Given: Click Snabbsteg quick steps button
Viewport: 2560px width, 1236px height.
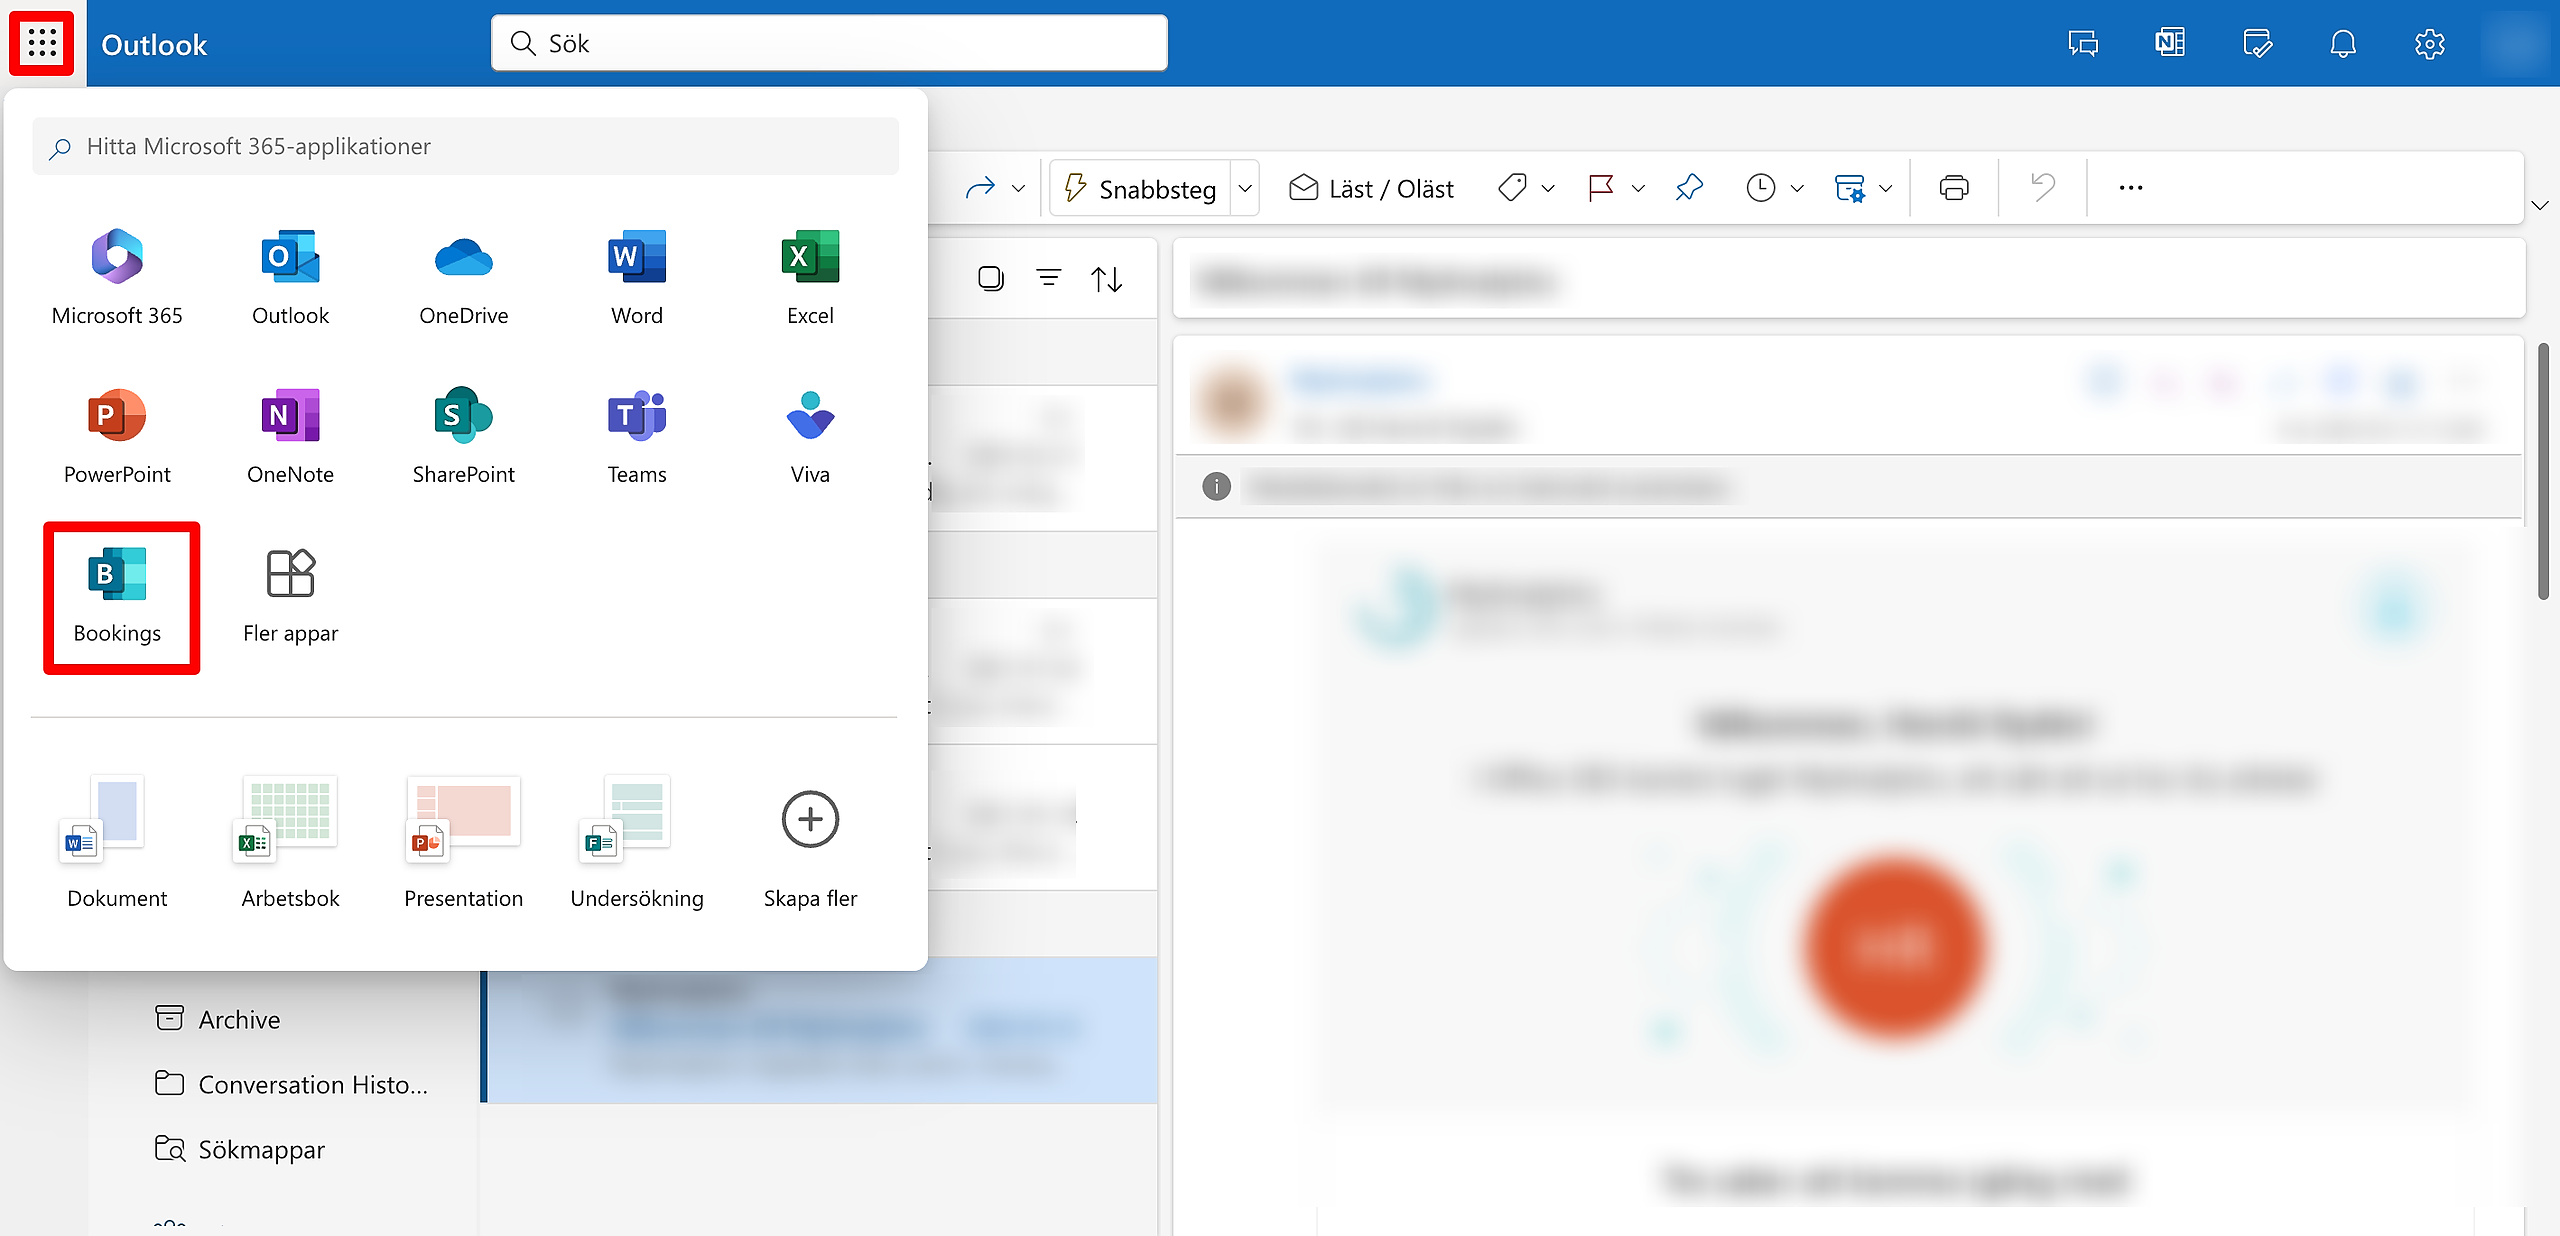Looking at the screenshot, I should 1140,188.
